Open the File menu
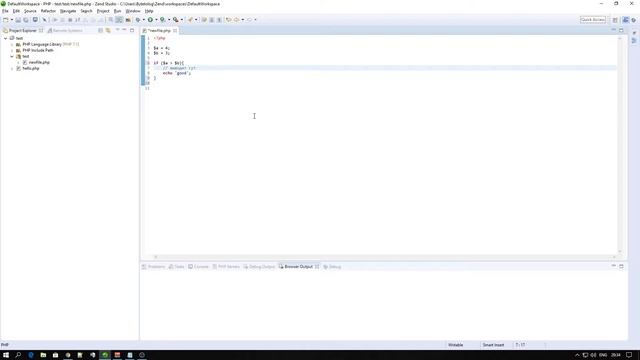 [5, 11]
